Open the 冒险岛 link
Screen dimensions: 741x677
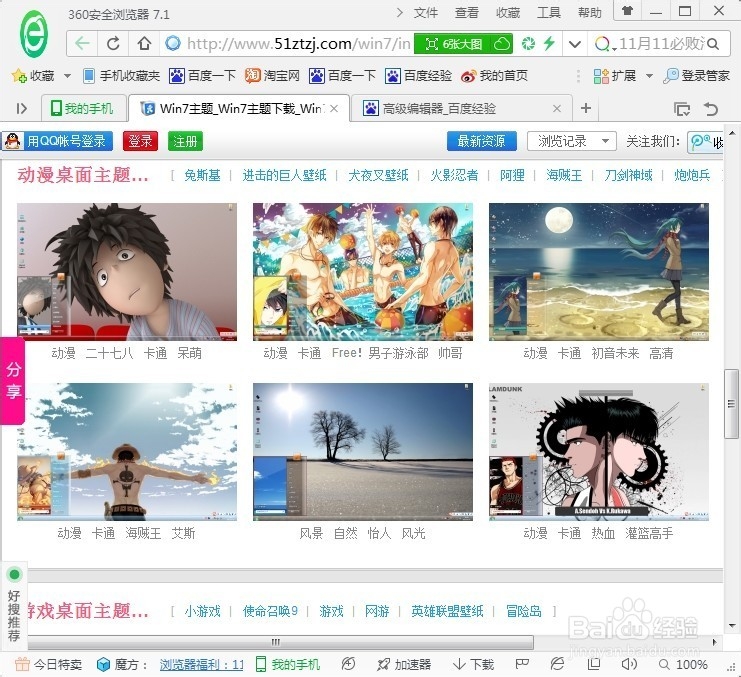click(x=524, y=611)
